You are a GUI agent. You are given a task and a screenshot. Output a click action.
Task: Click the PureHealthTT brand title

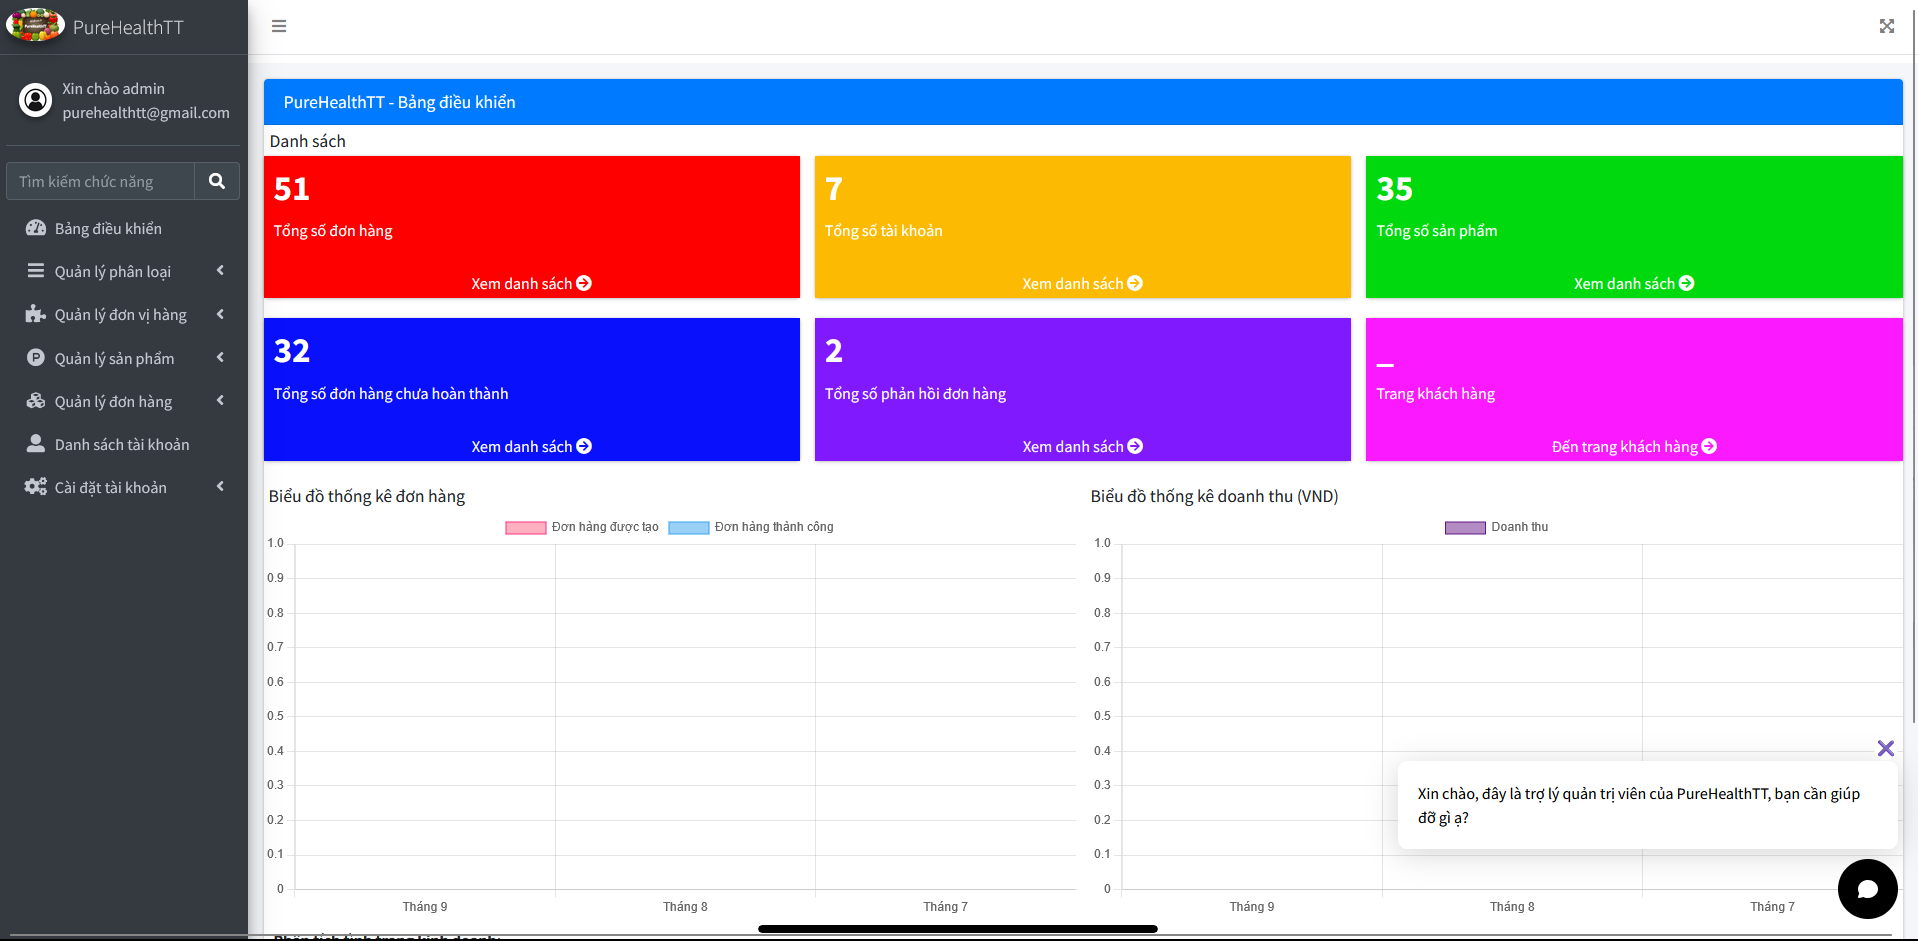tap(128, 27)
